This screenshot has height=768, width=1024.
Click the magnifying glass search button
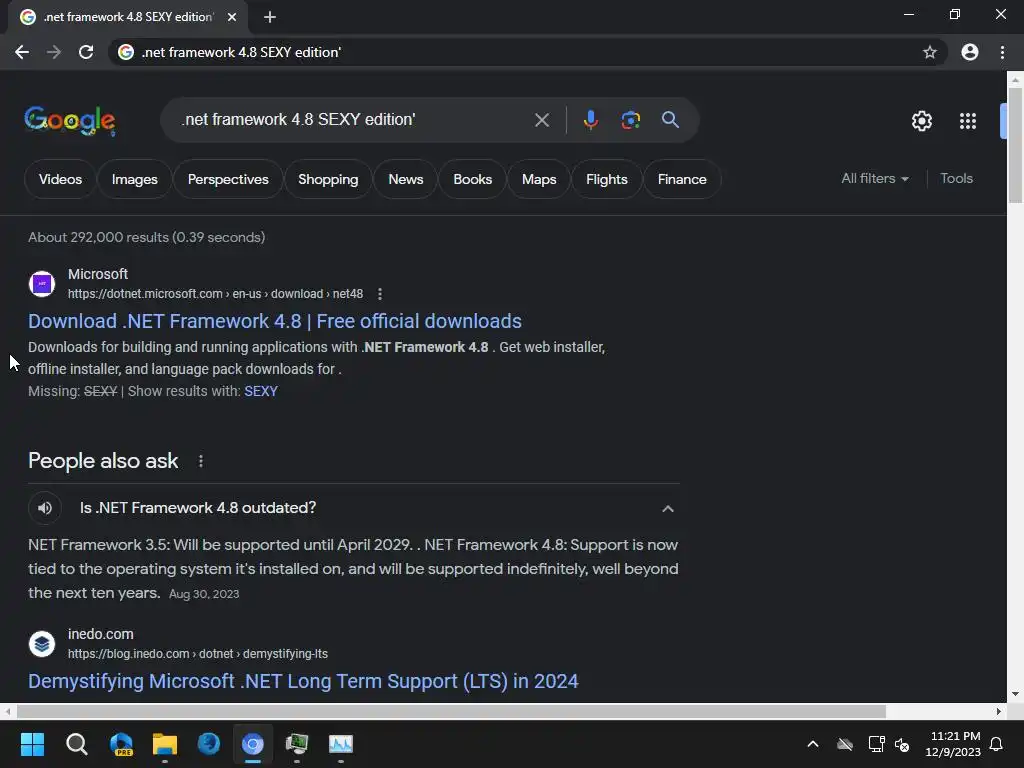coord(670,120)
